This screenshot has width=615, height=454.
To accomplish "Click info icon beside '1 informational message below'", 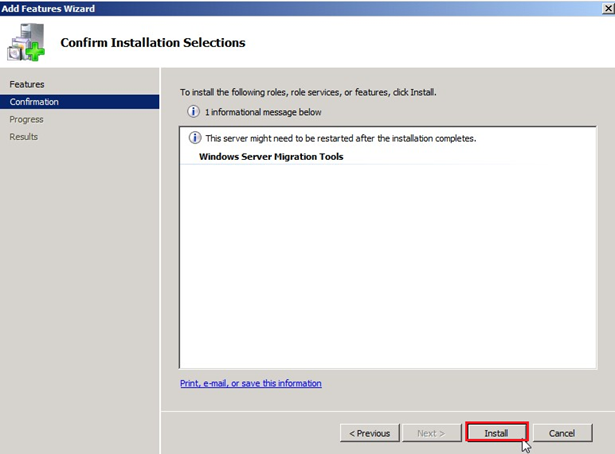I will point(193,112).
